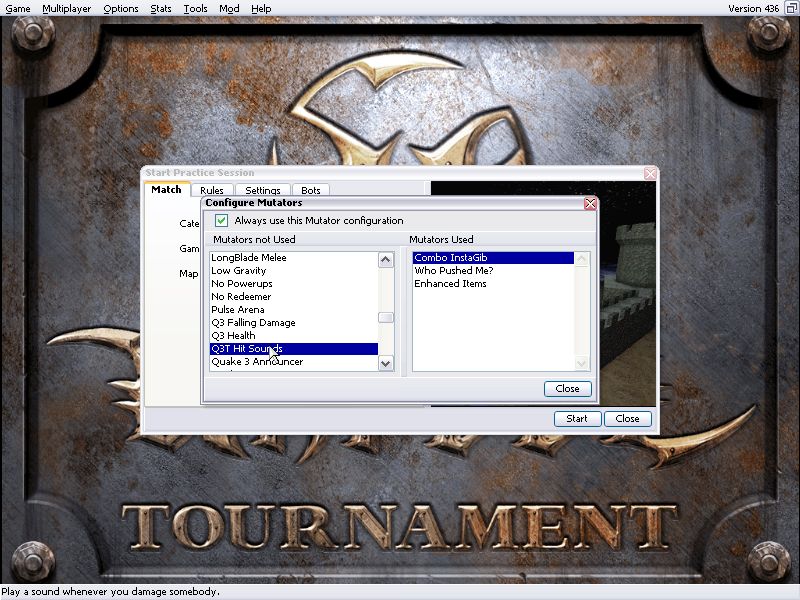The width and height of the screenshot is (800, 600).
Task: Select Q3 Falling Damage mutator
Action: click(x=253, y=323)
